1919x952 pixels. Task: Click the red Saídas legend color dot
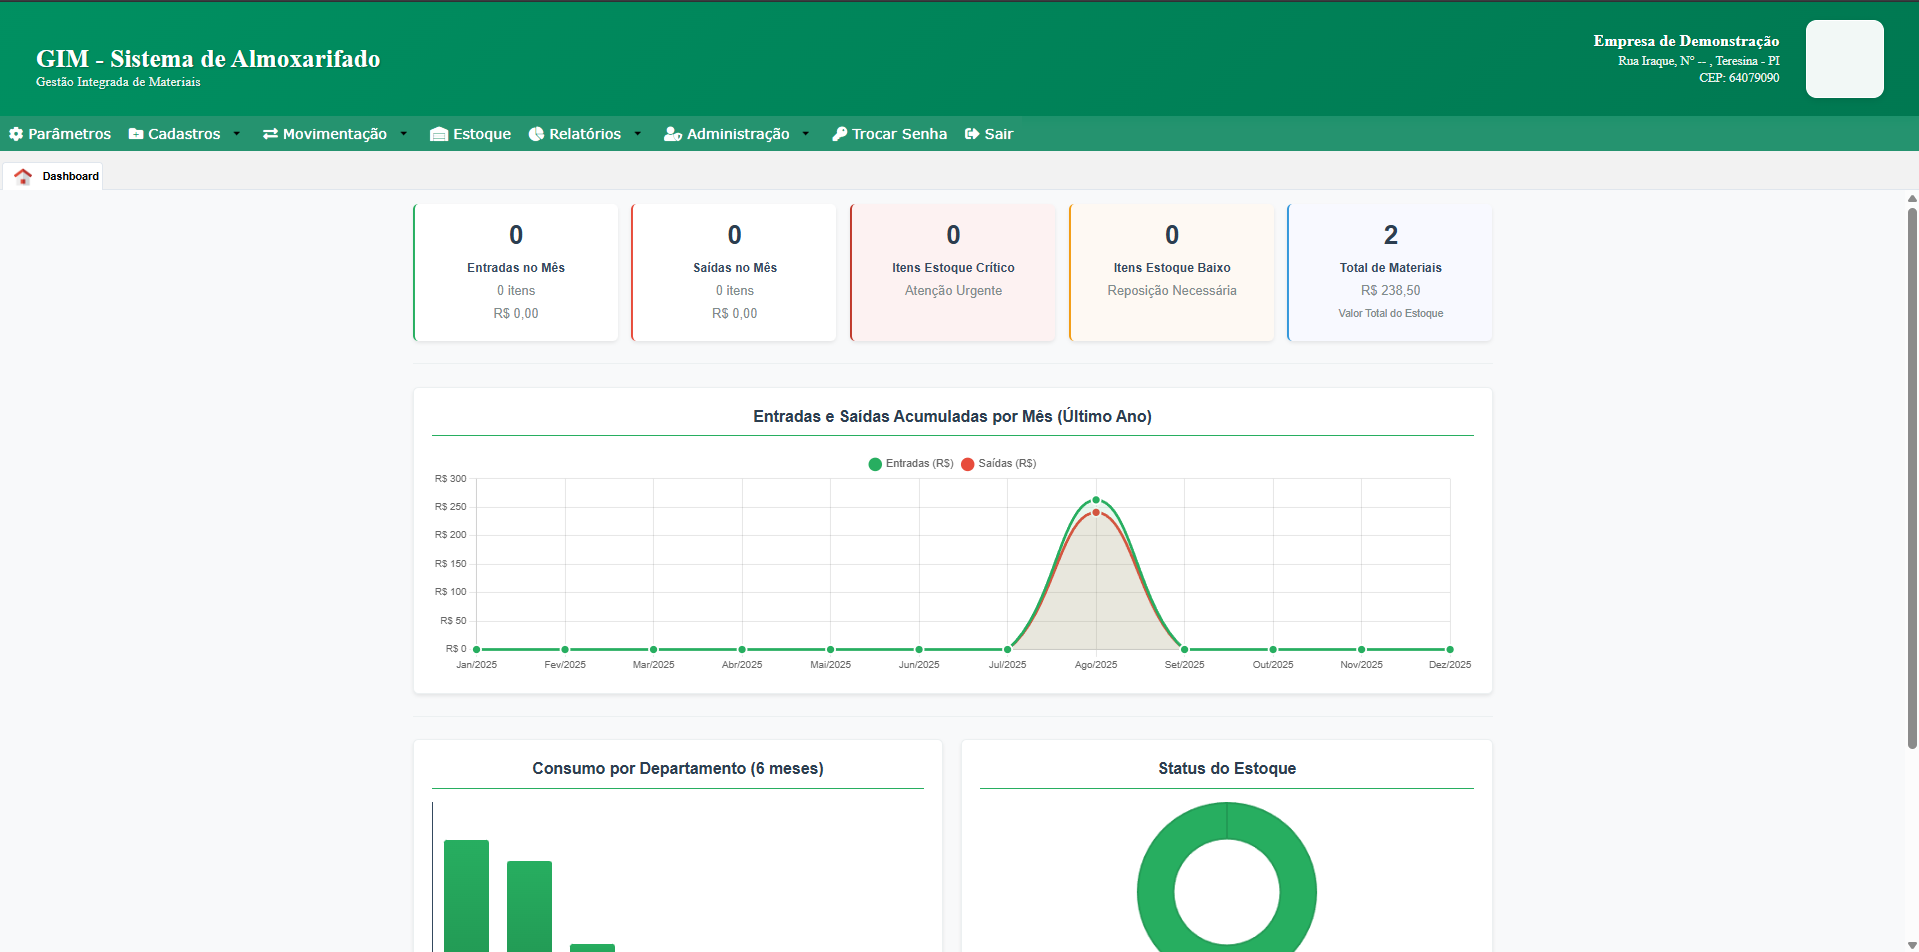click(968, 464)
